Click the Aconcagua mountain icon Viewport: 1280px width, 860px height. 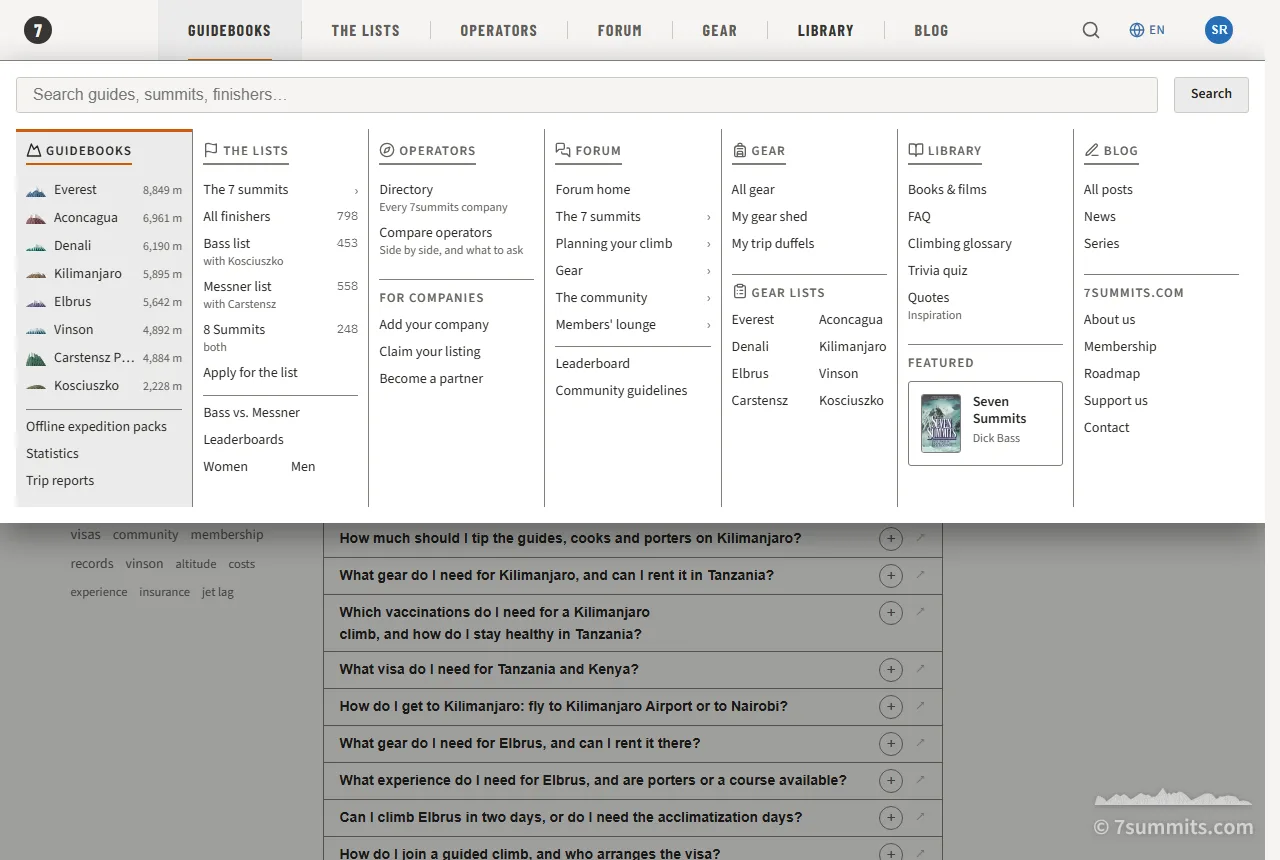pos(36,218)
